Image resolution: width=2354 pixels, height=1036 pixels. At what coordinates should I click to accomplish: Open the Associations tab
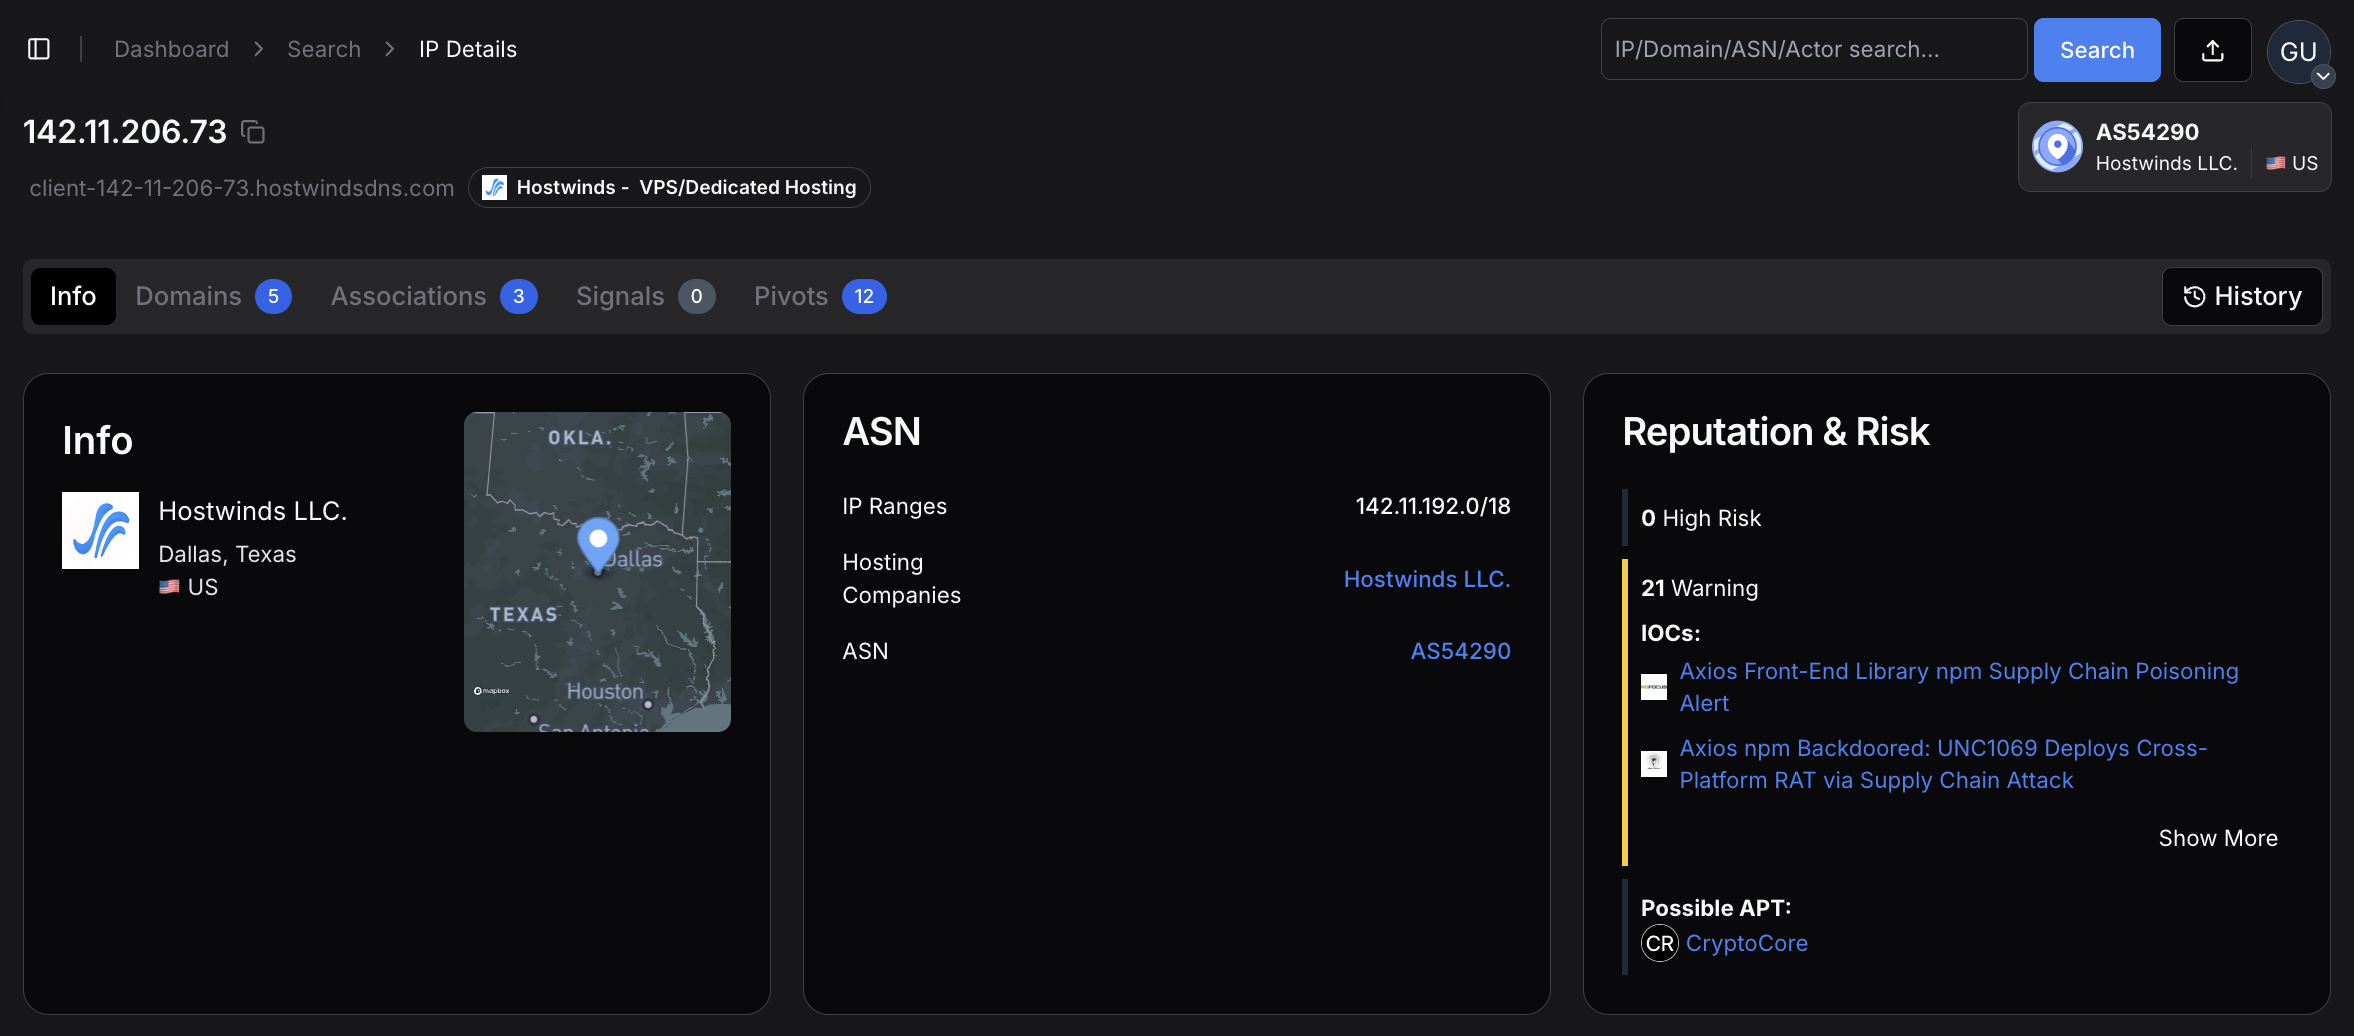coord(433,296)
